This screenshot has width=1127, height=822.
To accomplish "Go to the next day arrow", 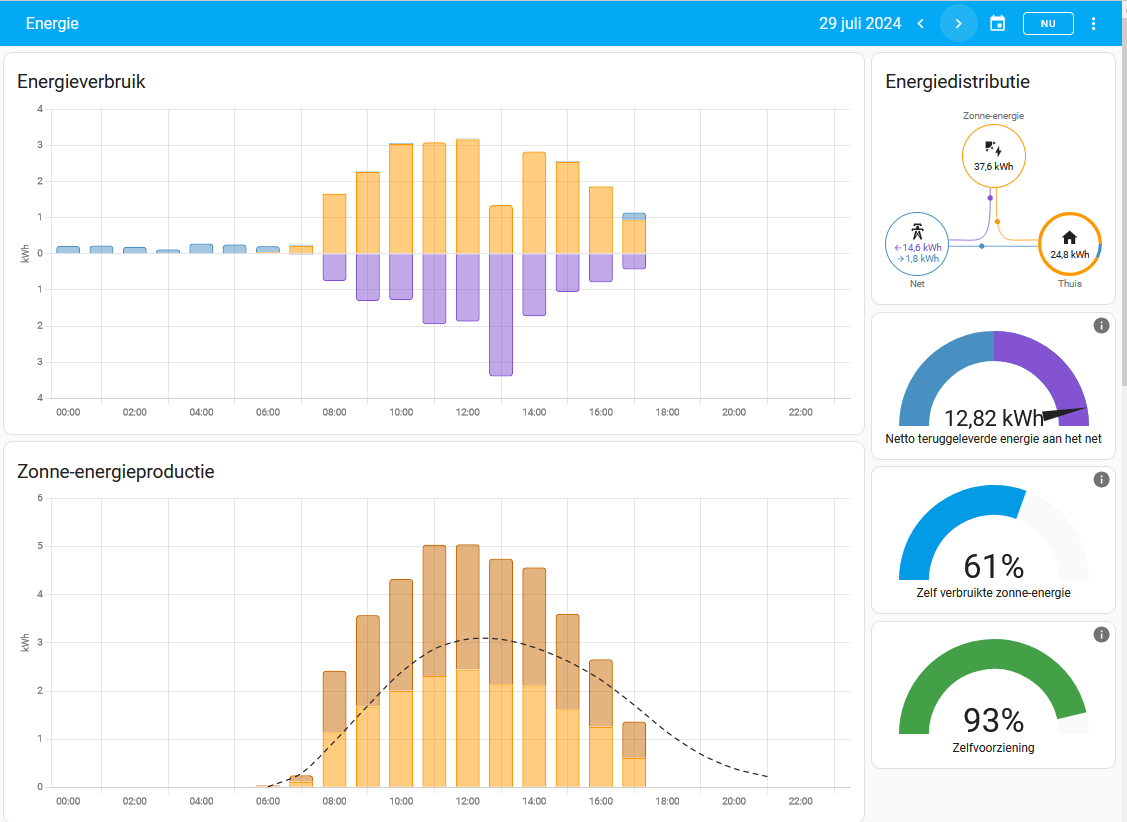I will (958, 23).
